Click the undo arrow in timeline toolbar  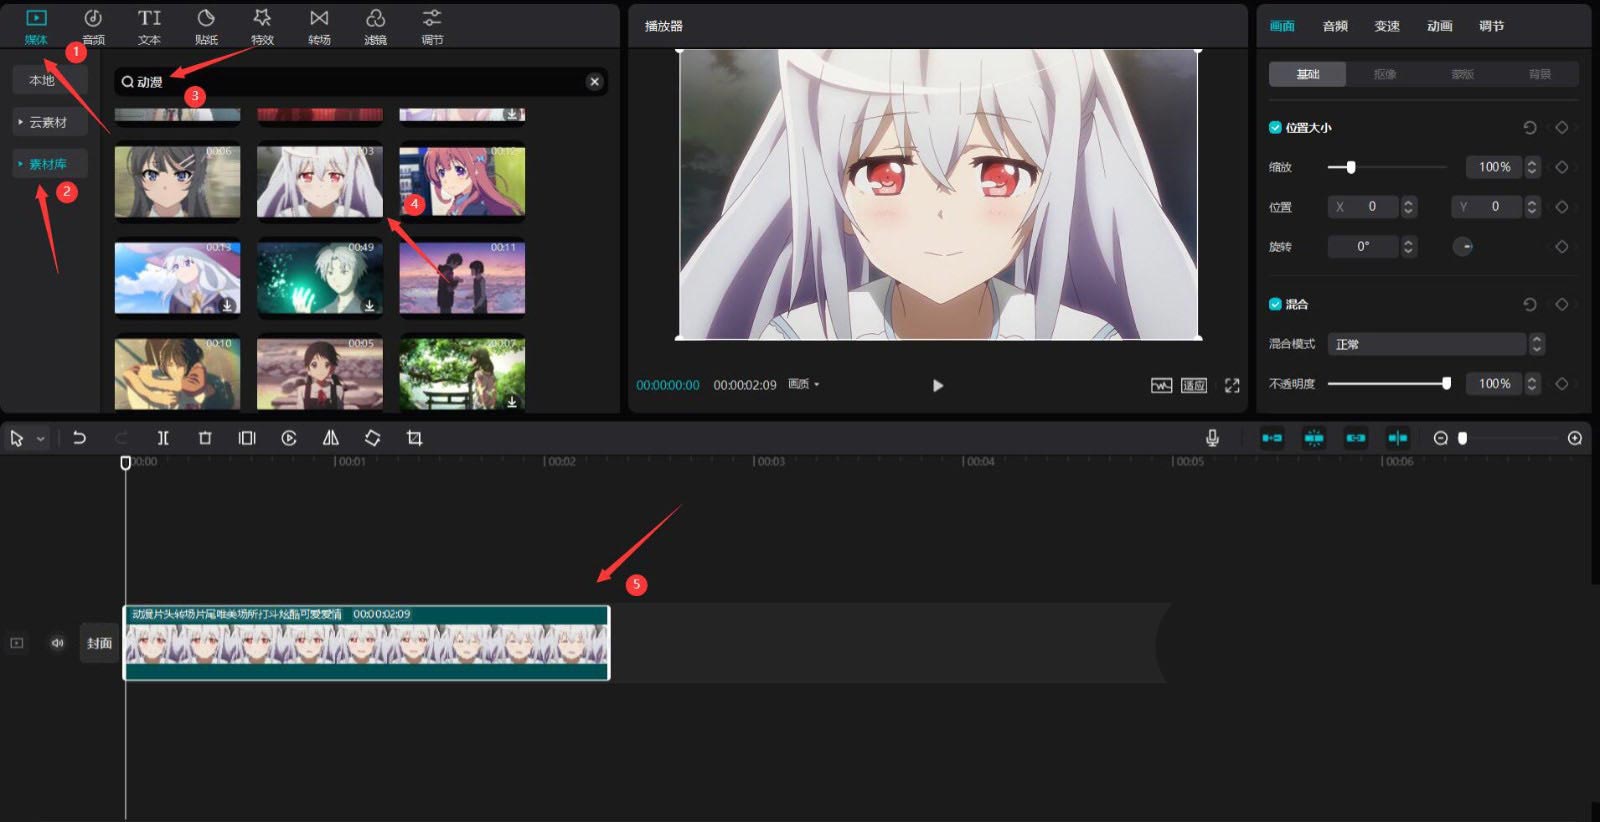79,438
